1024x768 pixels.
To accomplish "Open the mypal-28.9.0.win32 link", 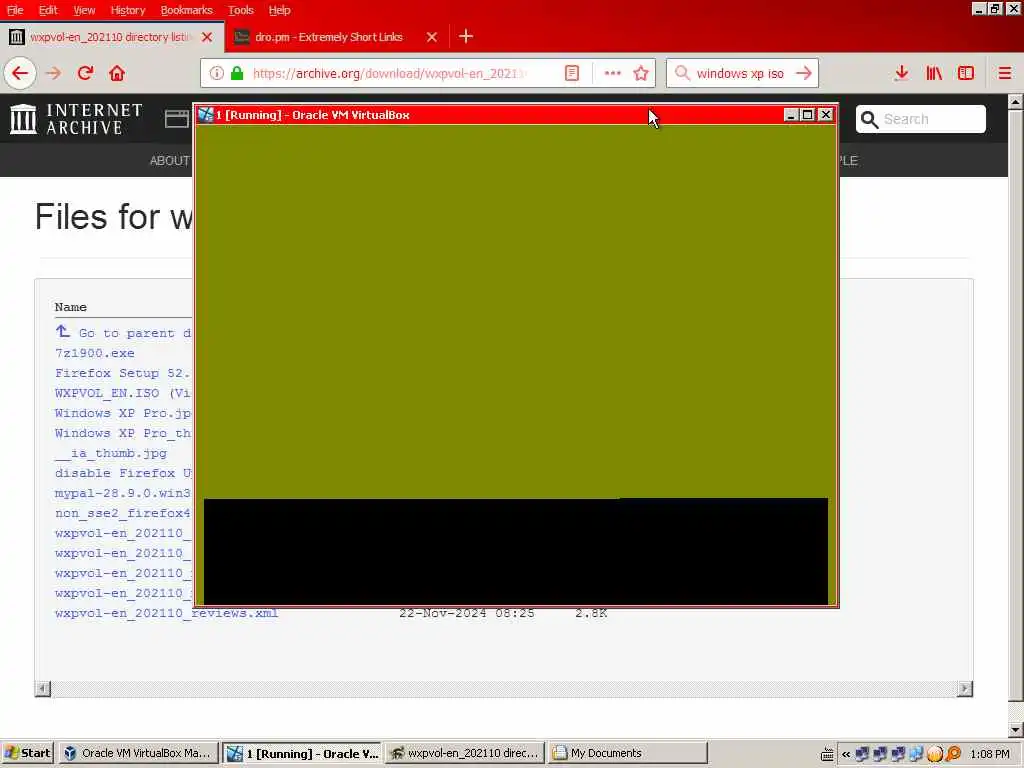I will tap(123, 493).
